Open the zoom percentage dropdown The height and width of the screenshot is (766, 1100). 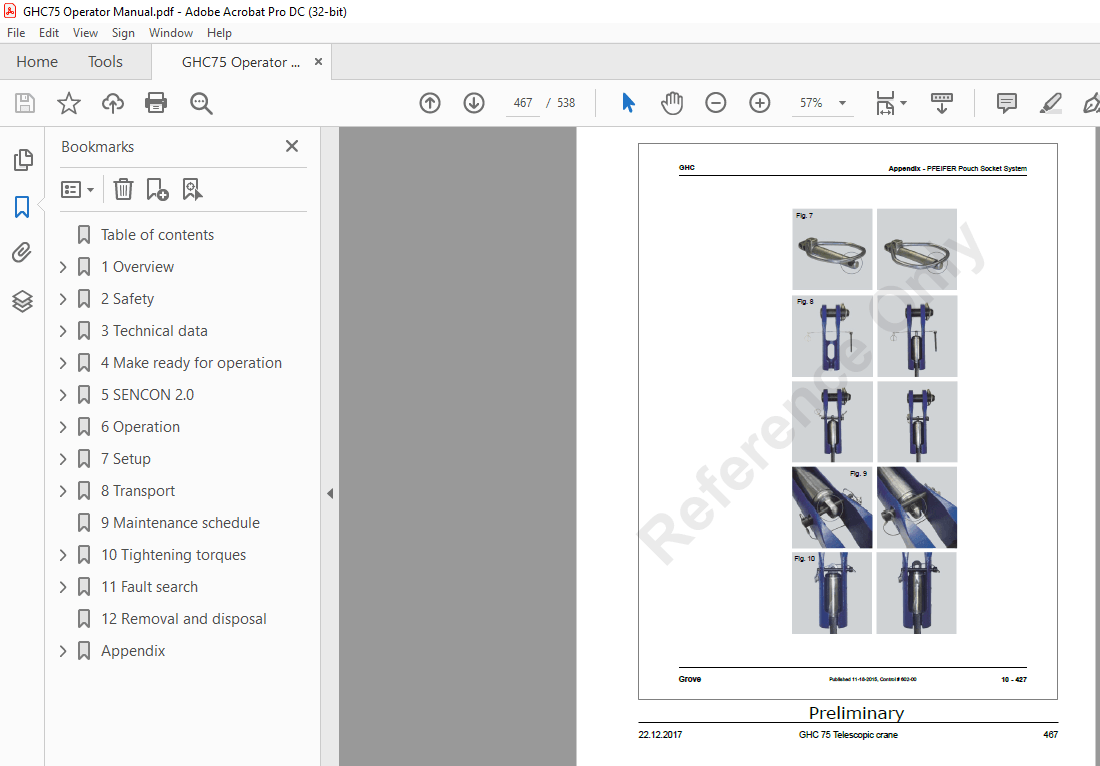click(x=842, y=103)
